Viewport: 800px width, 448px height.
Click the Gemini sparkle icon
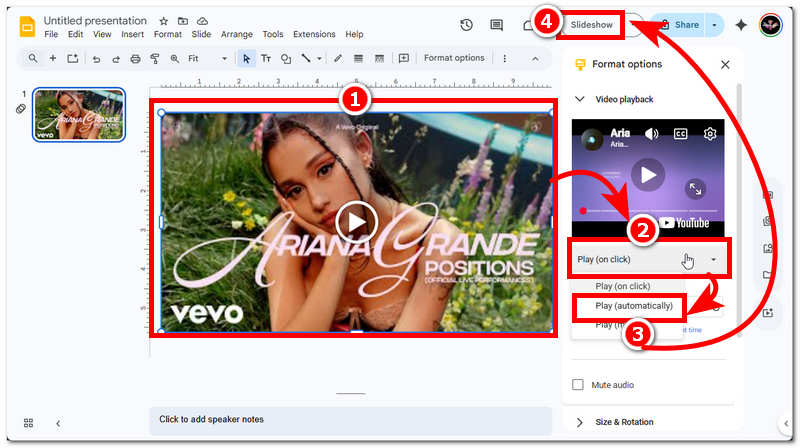point(741,25)
